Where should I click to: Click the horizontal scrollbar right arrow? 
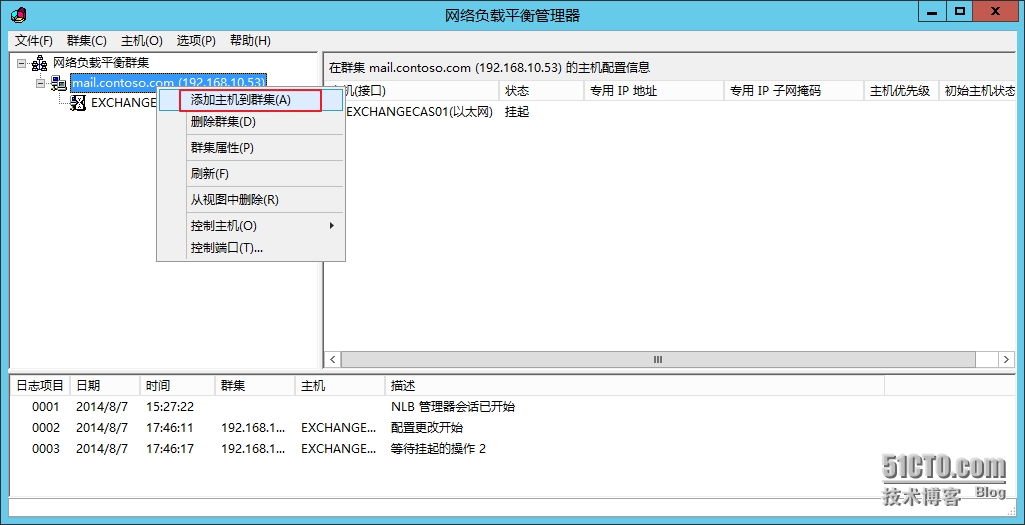click(1007, 360)
